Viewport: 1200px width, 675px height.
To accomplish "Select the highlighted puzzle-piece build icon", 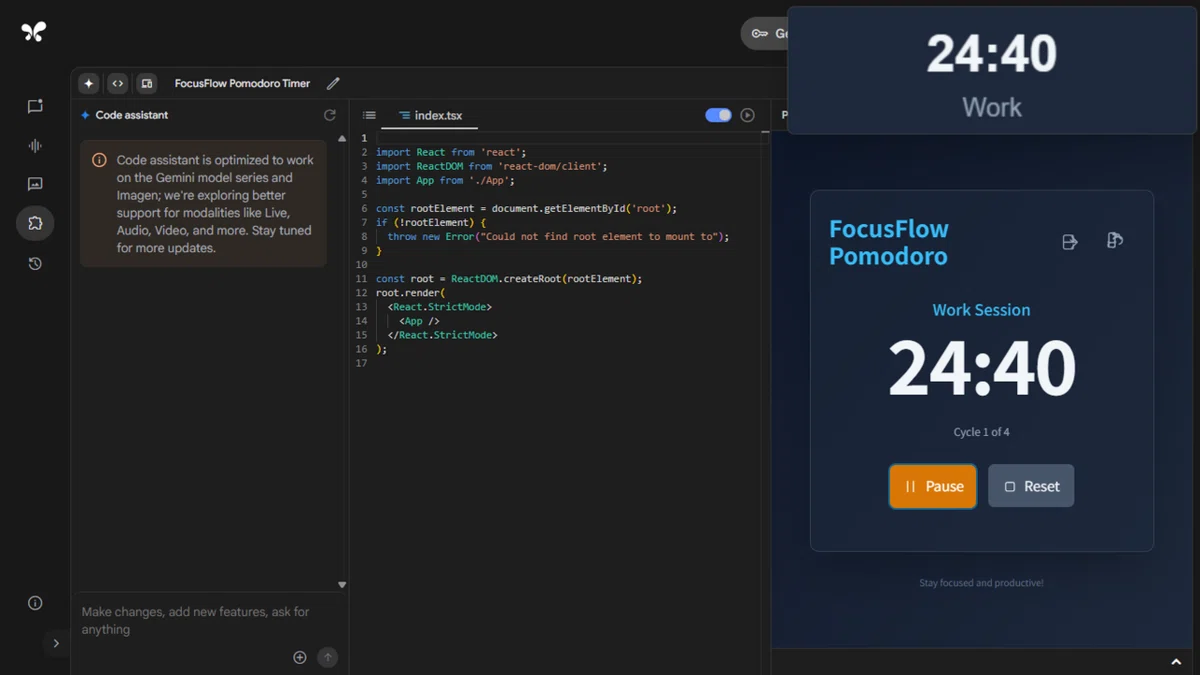I will (x=35, y=223).
